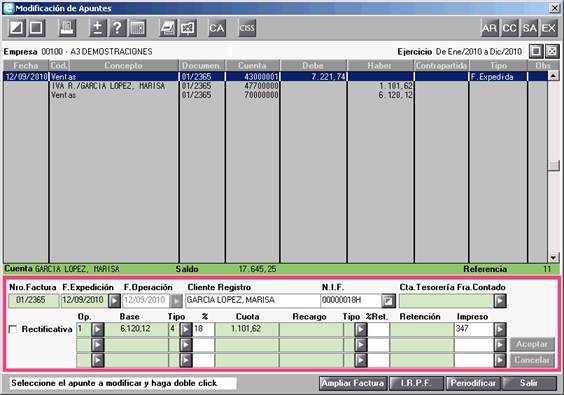Click the scrollbar up arrow of entries grid
Viewport: 564px width, 395px height.
(x=553, y=76)
